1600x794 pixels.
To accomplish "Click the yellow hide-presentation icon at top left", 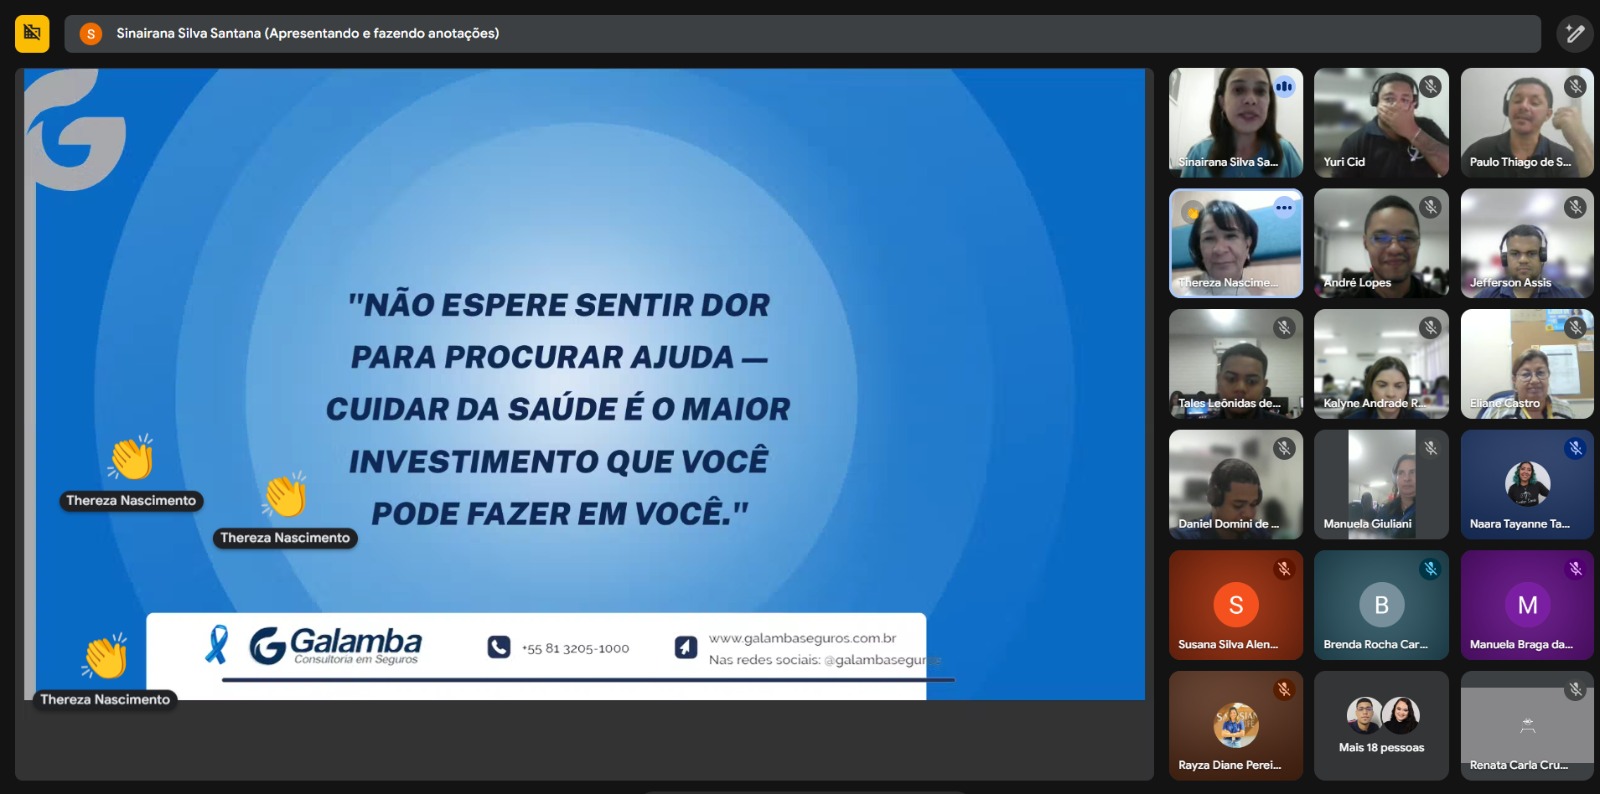I will tap(32, 34).
